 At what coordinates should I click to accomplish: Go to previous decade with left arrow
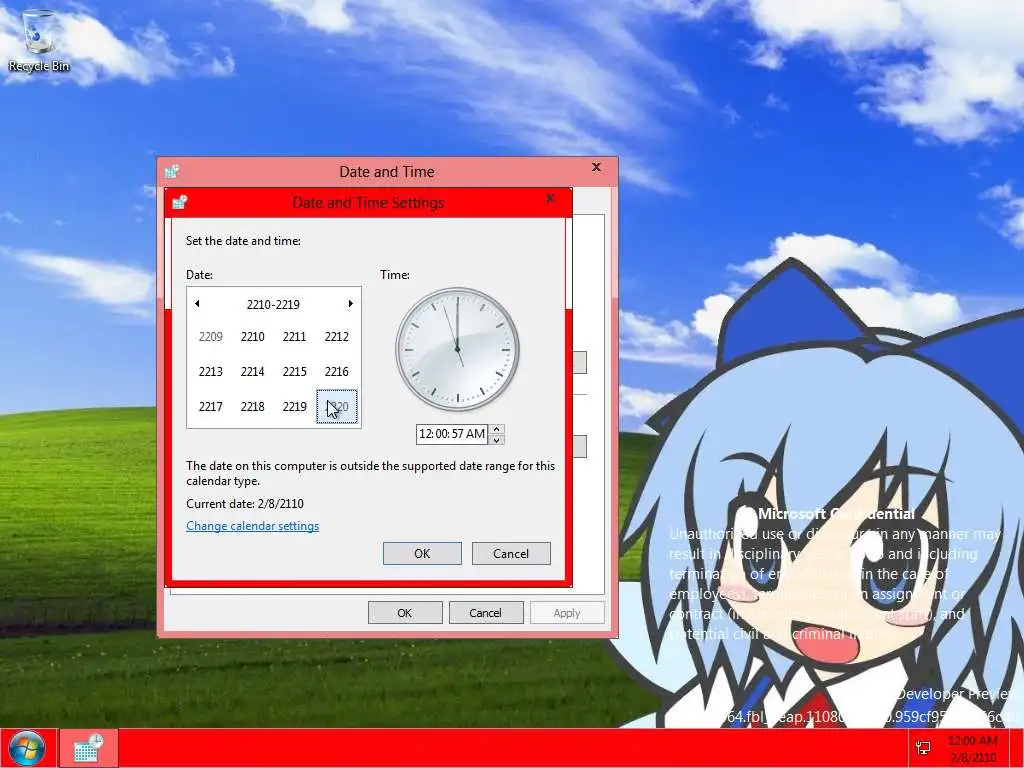pos(197,304)
